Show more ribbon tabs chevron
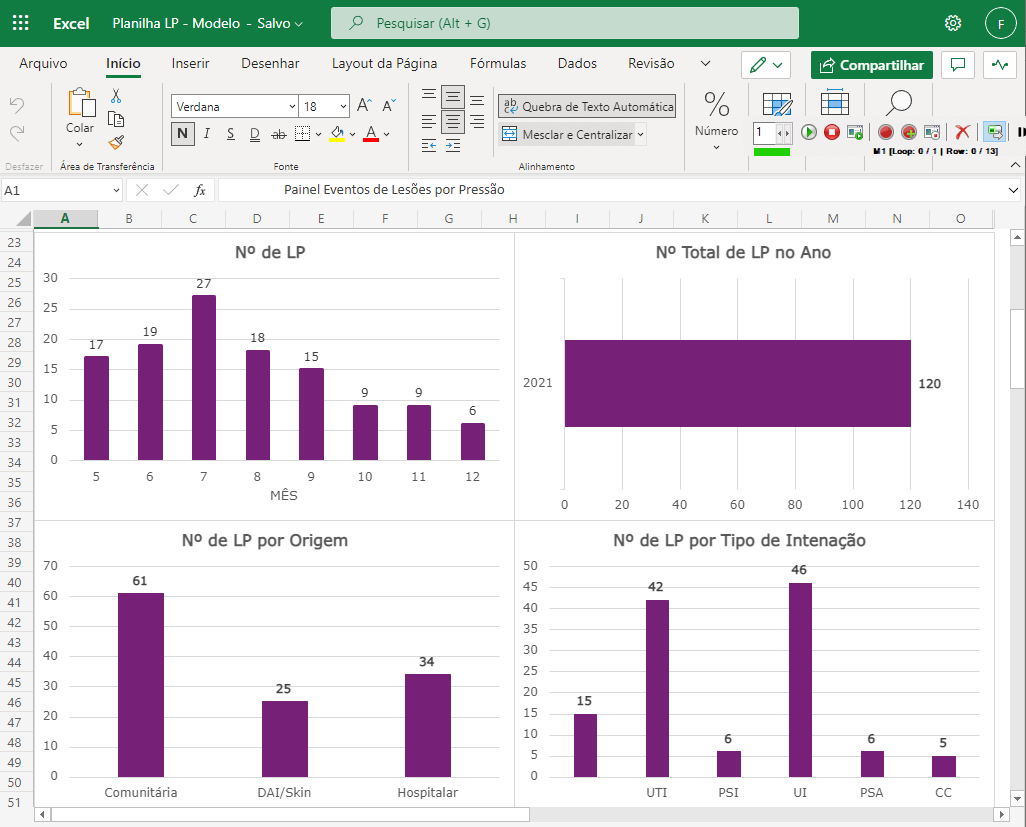 (705, 63)
